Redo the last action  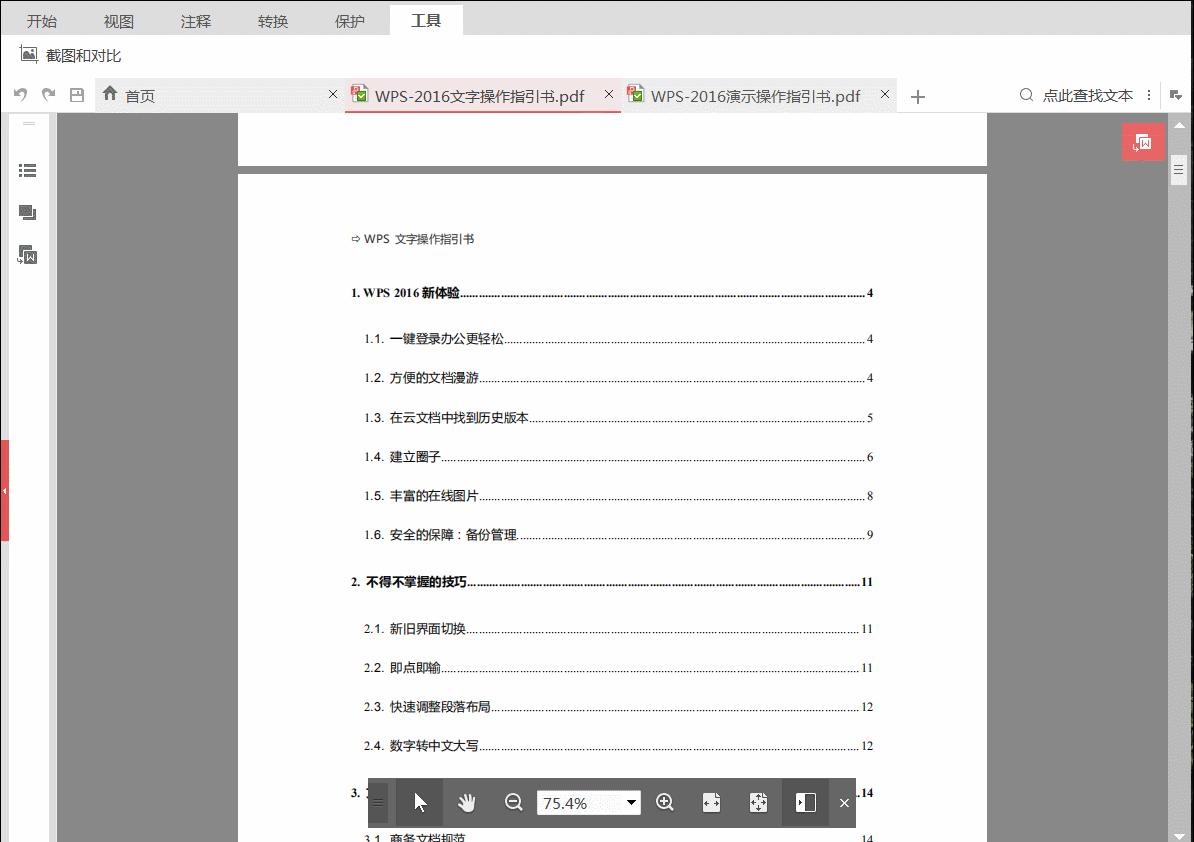tap(49, 94)
